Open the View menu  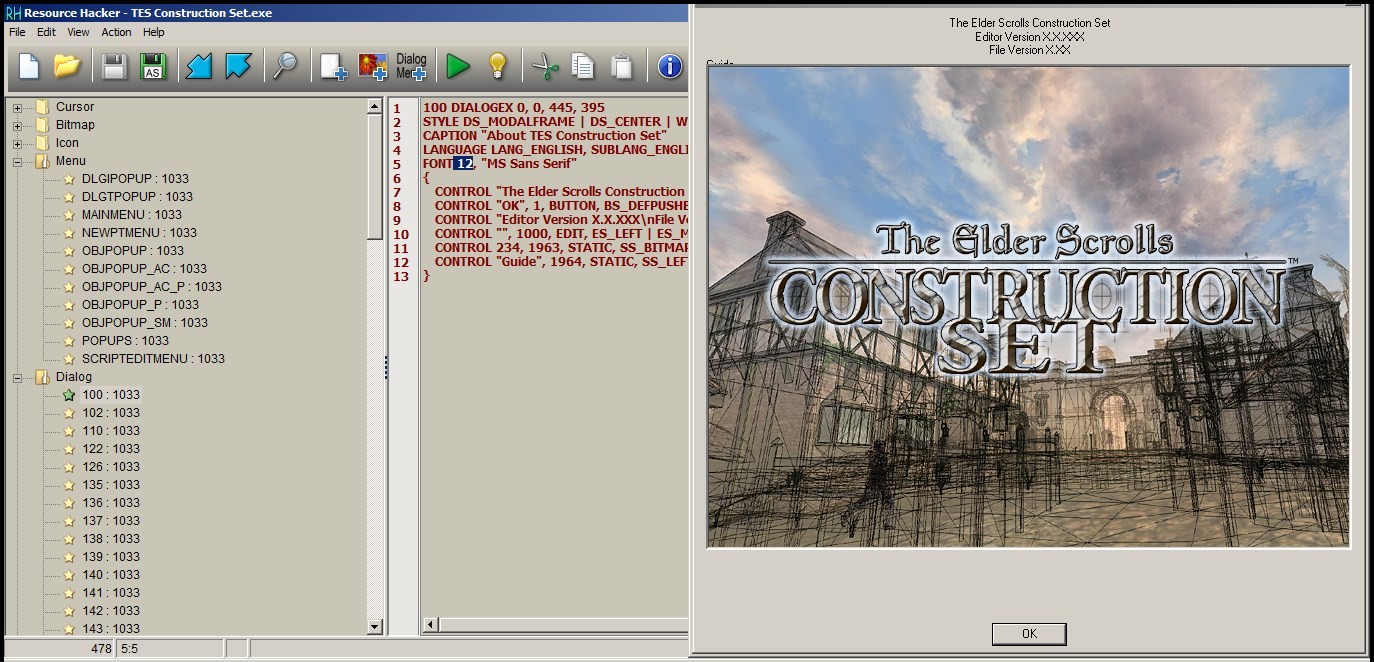click(x=78, y=32)
